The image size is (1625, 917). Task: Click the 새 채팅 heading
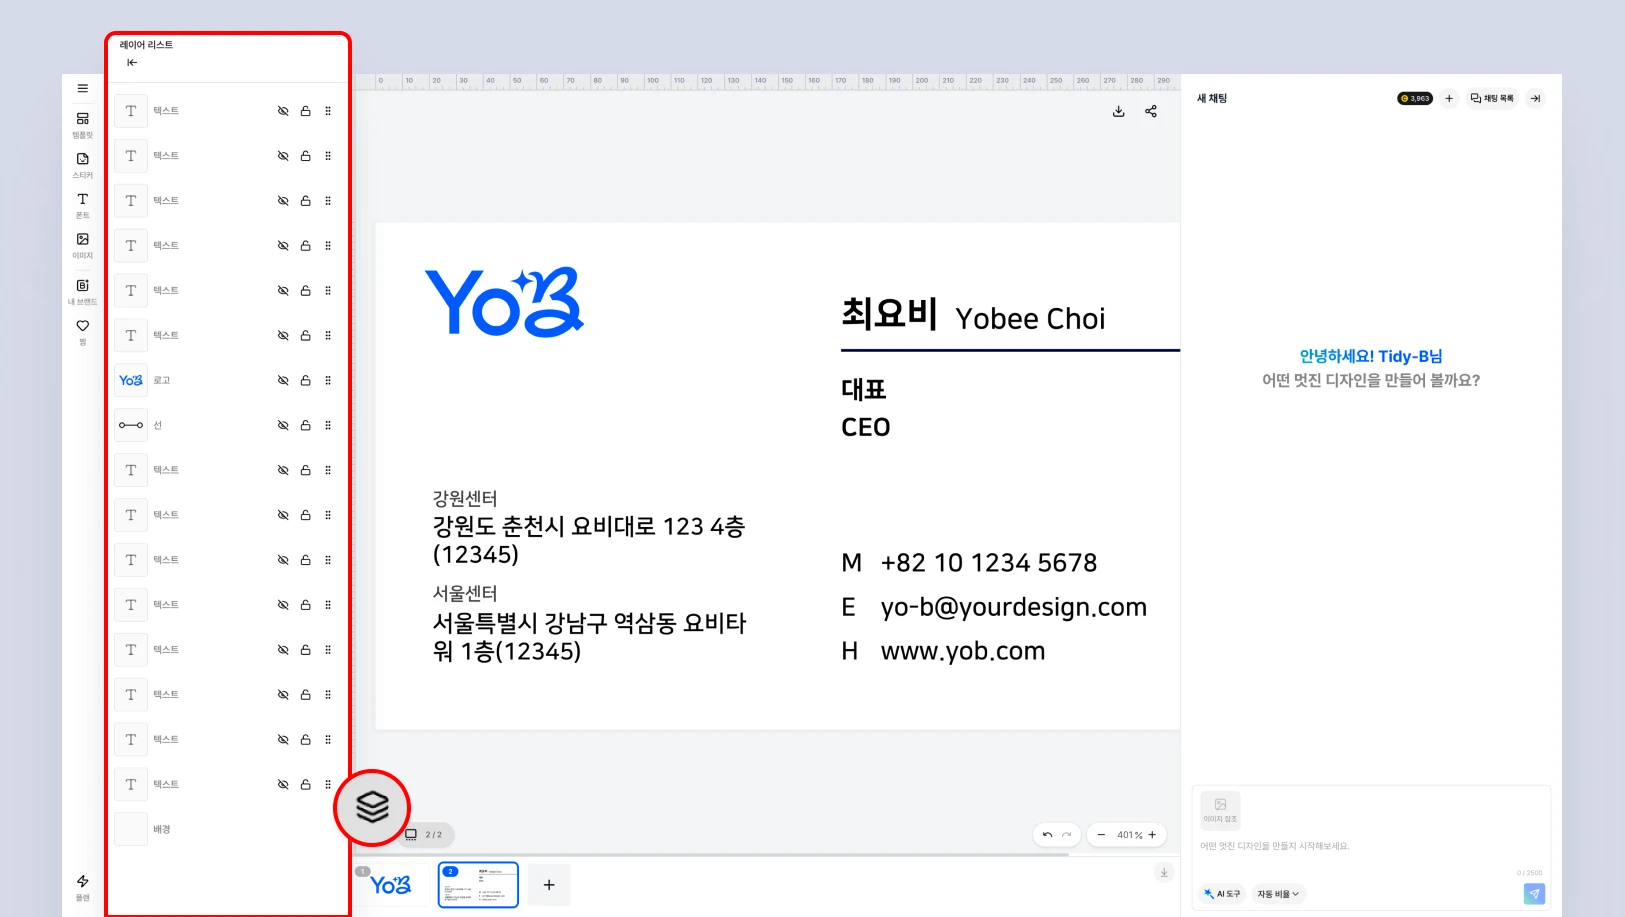click(x=1212, y=98)
